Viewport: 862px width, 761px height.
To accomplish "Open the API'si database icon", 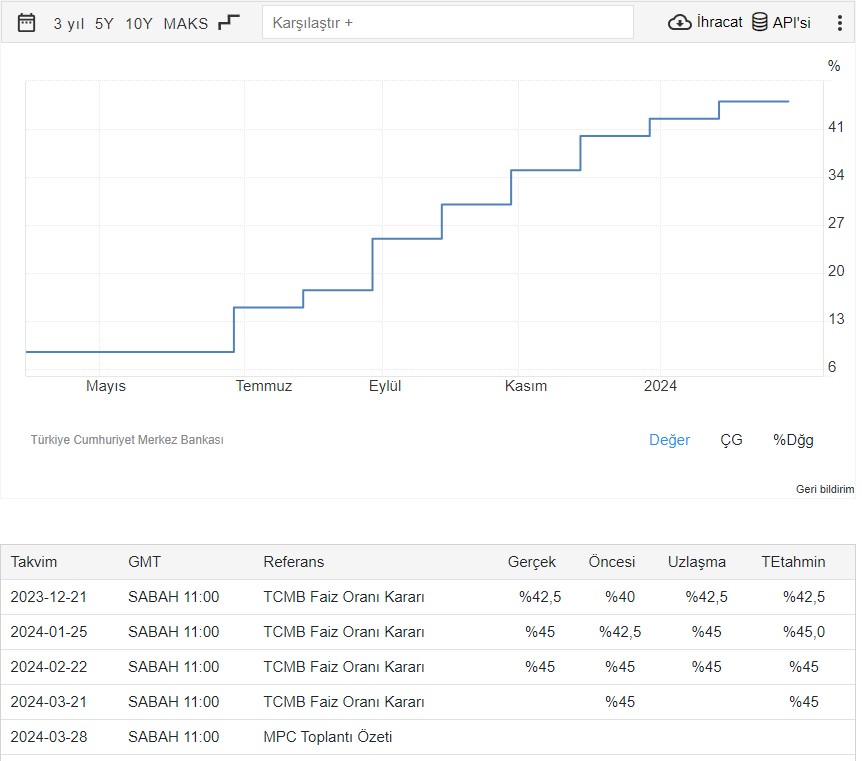I will [760, 22].
